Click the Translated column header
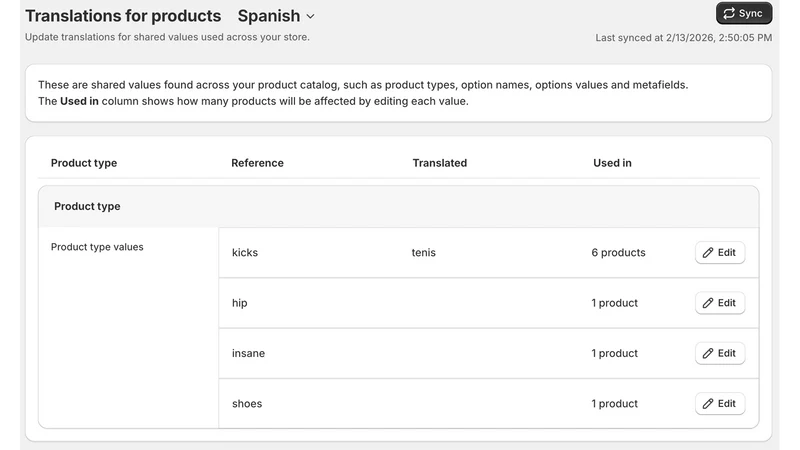This screenshot has width=800, height=450. (440, 163)
